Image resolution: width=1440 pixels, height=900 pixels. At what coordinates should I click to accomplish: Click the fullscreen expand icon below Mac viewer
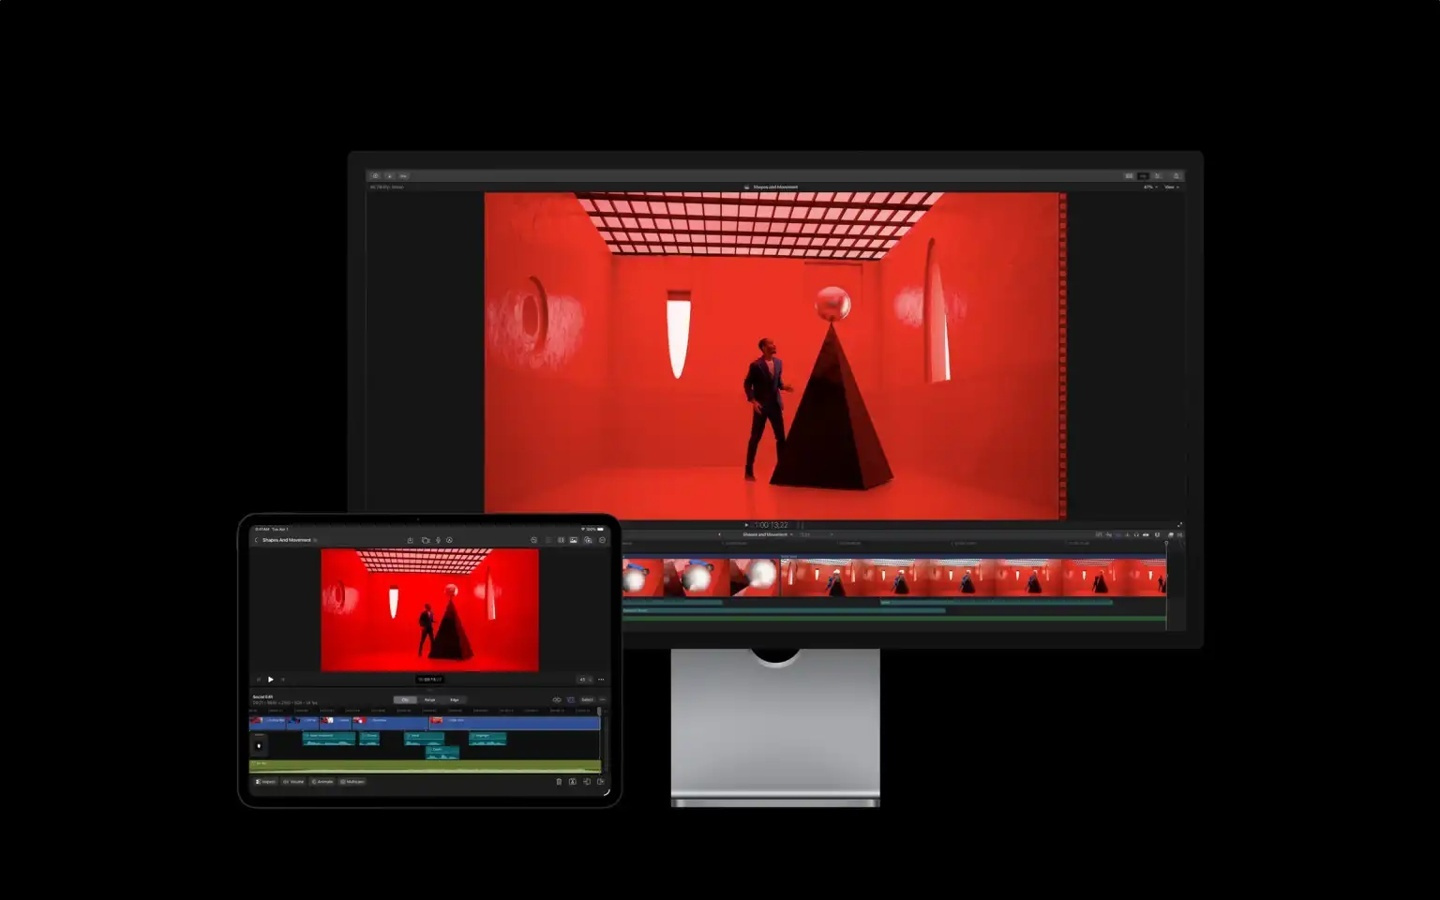point(1179,525)
